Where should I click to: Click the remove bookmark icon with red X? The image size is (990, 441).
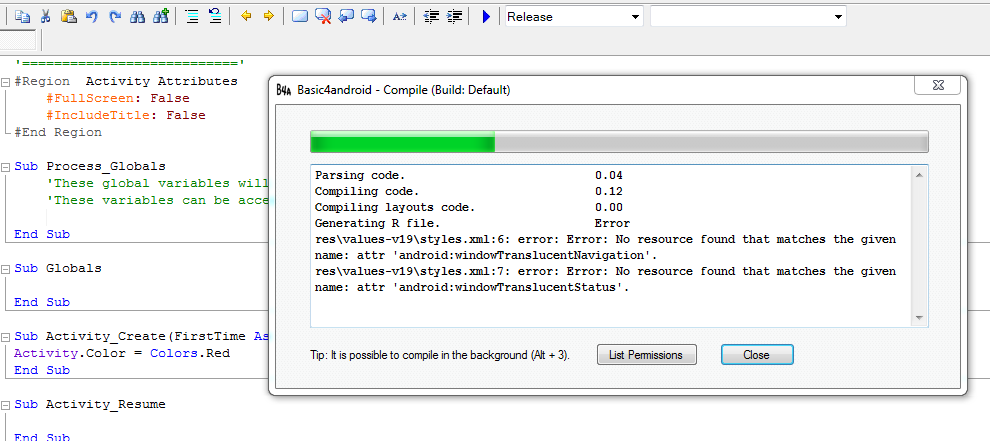click(323, 17)
